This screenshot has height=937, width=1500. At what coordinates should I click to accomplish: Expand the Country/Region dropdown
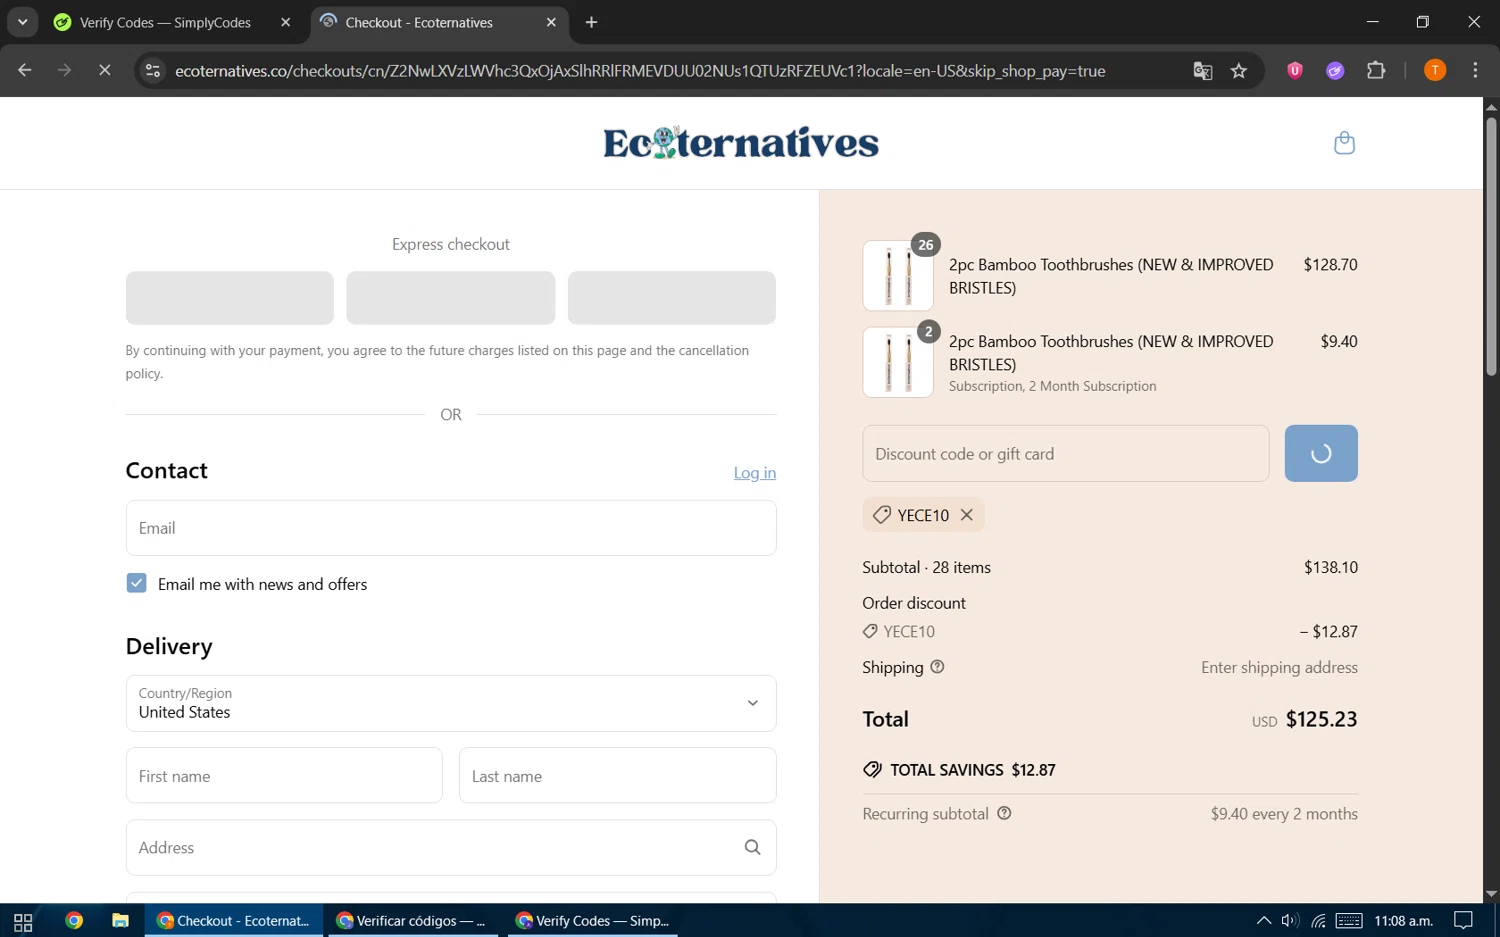click(x=451, y=703)
